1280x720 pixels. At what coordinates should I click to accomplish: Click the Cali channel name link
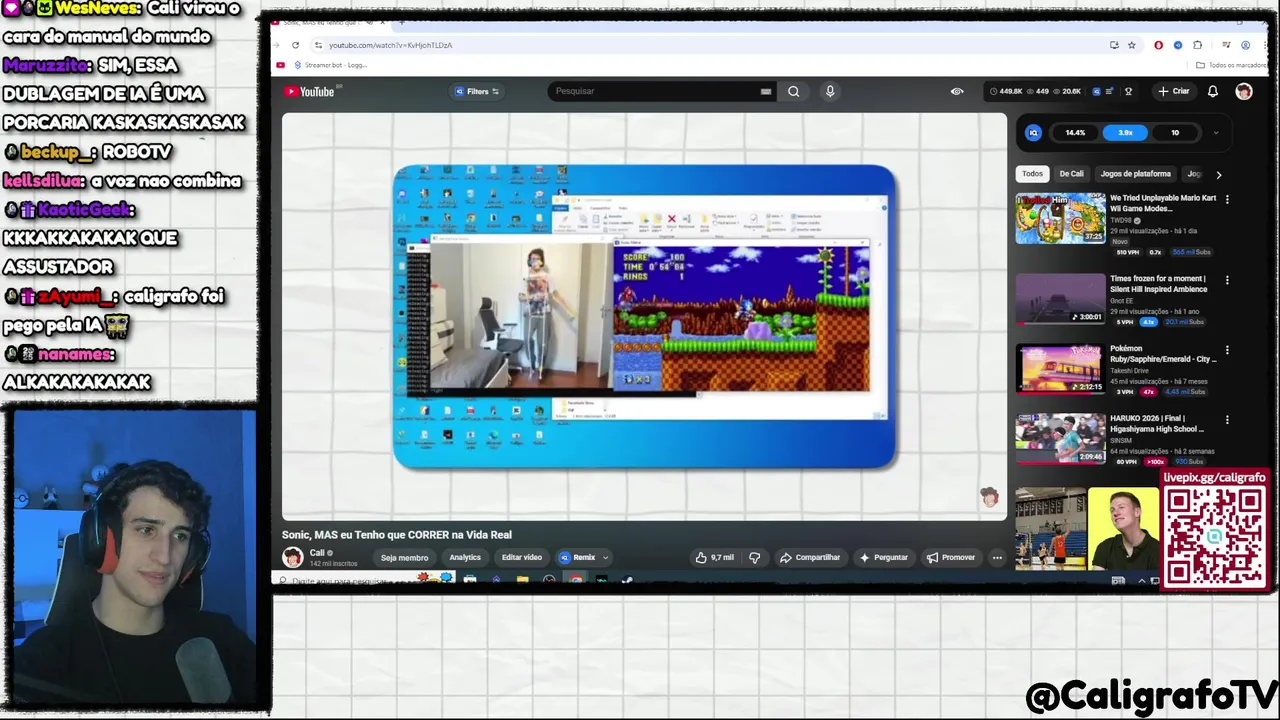coord(317,552)
